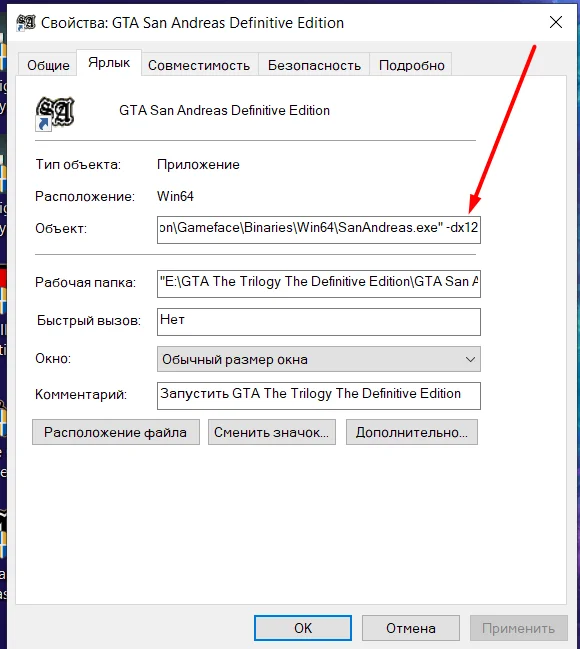The width and height of the screenshot is (580, 649).
Task: Expand the Окно dropdown arrow
Action: [470, 359]
